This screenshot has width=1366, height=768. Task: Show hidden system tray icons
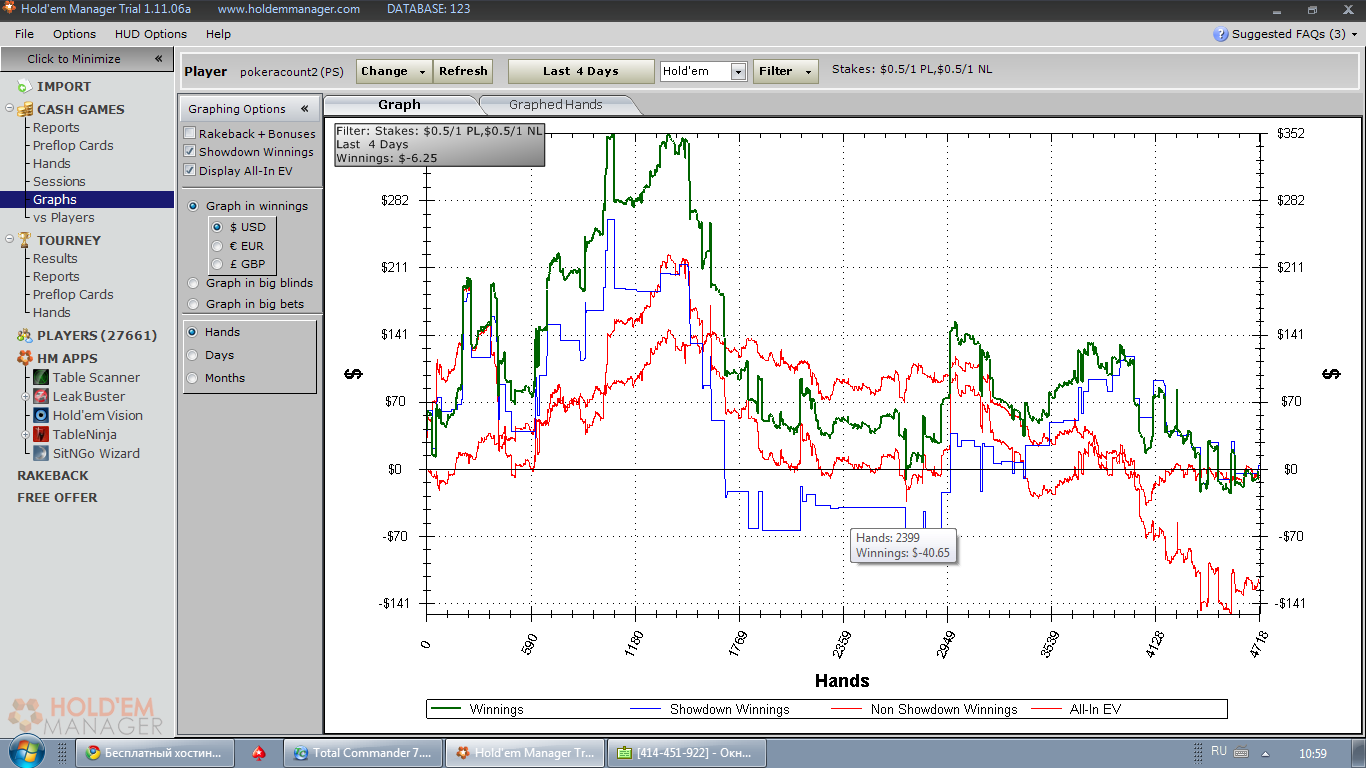tap(1265, 753)
